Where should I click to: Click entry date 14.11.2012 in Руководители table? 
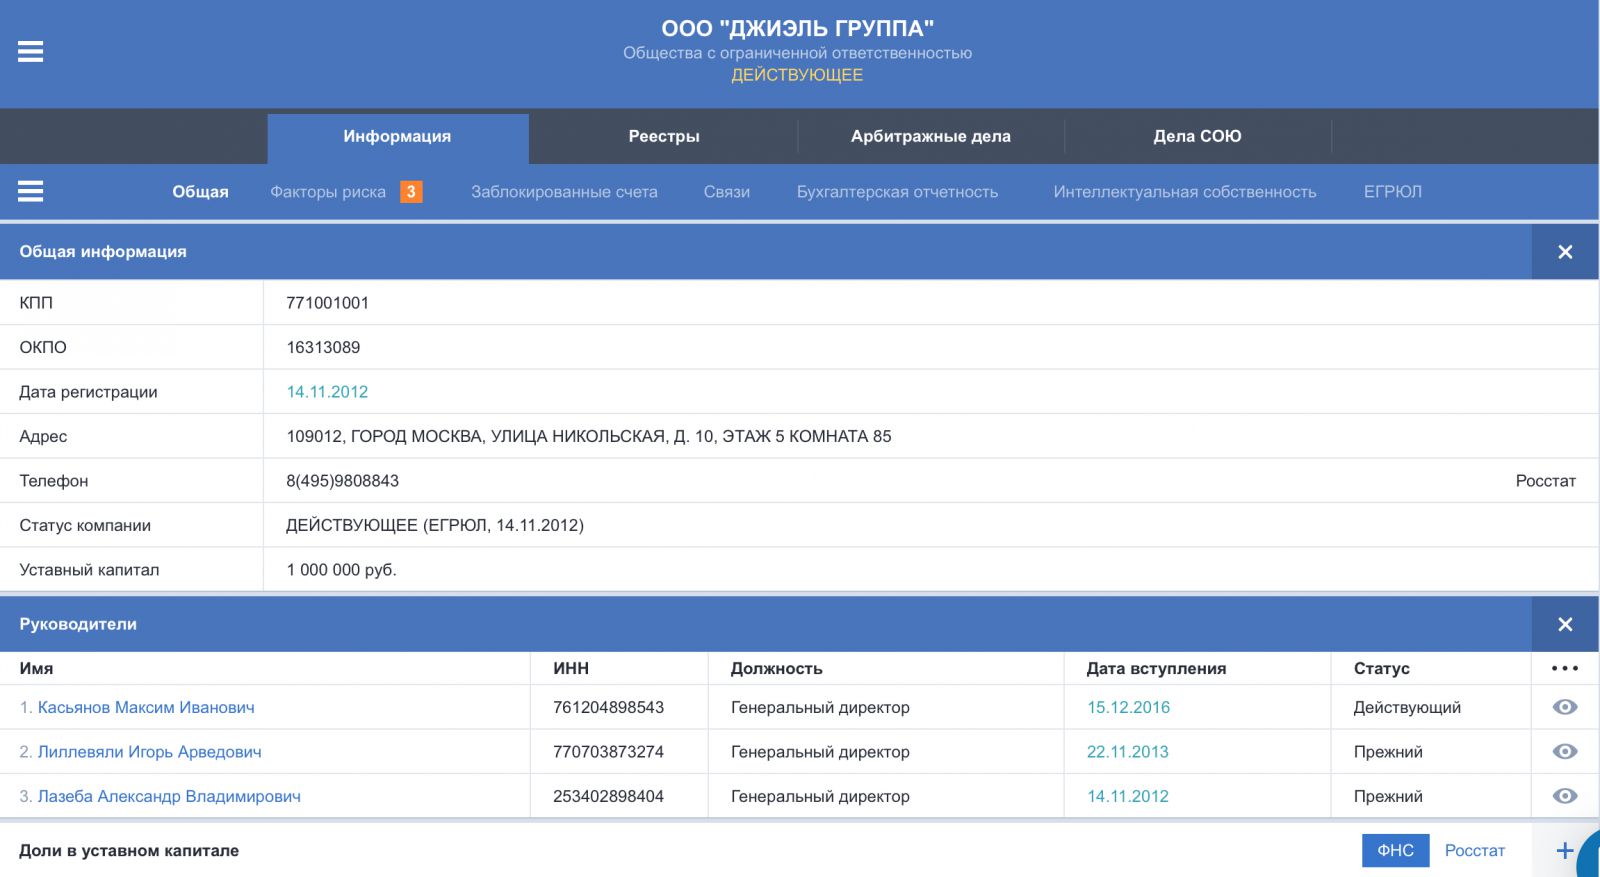point(1128,797)
